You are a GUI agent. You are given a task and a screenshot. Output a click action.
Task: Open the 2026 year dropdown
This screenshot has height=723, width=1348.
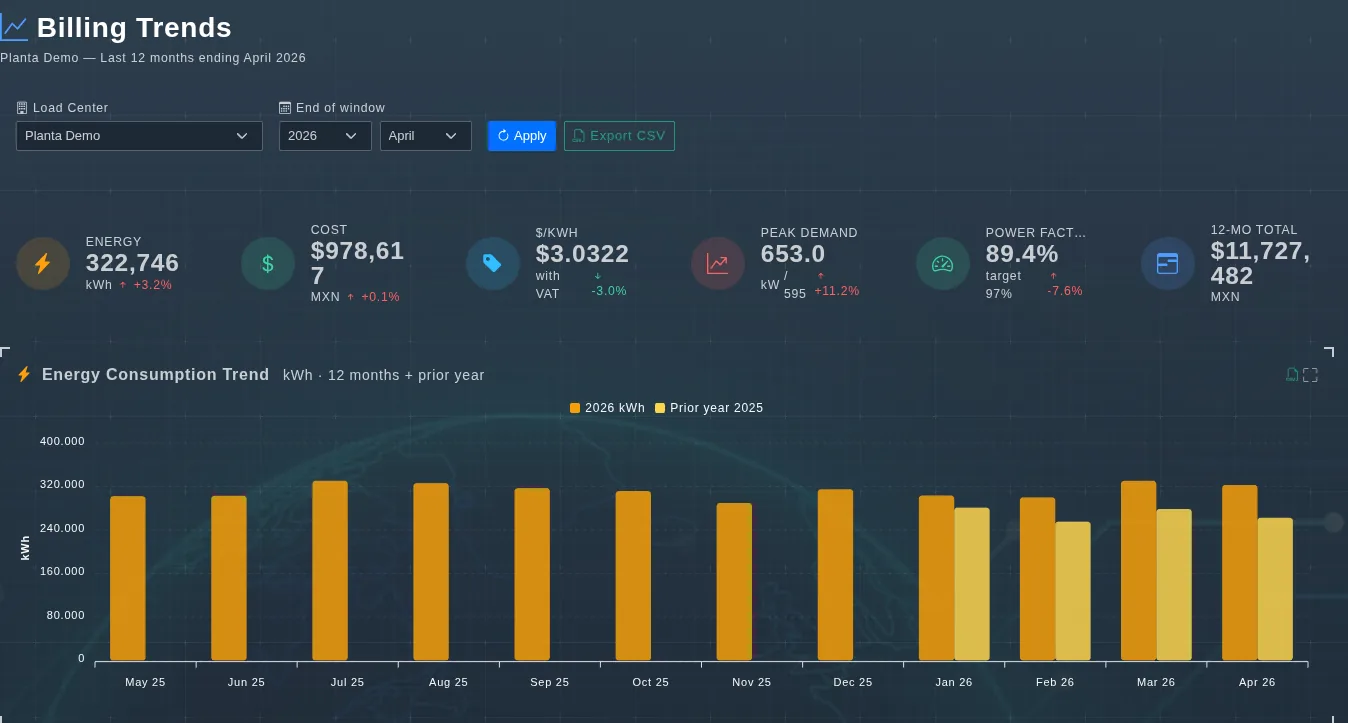point(325,136)
